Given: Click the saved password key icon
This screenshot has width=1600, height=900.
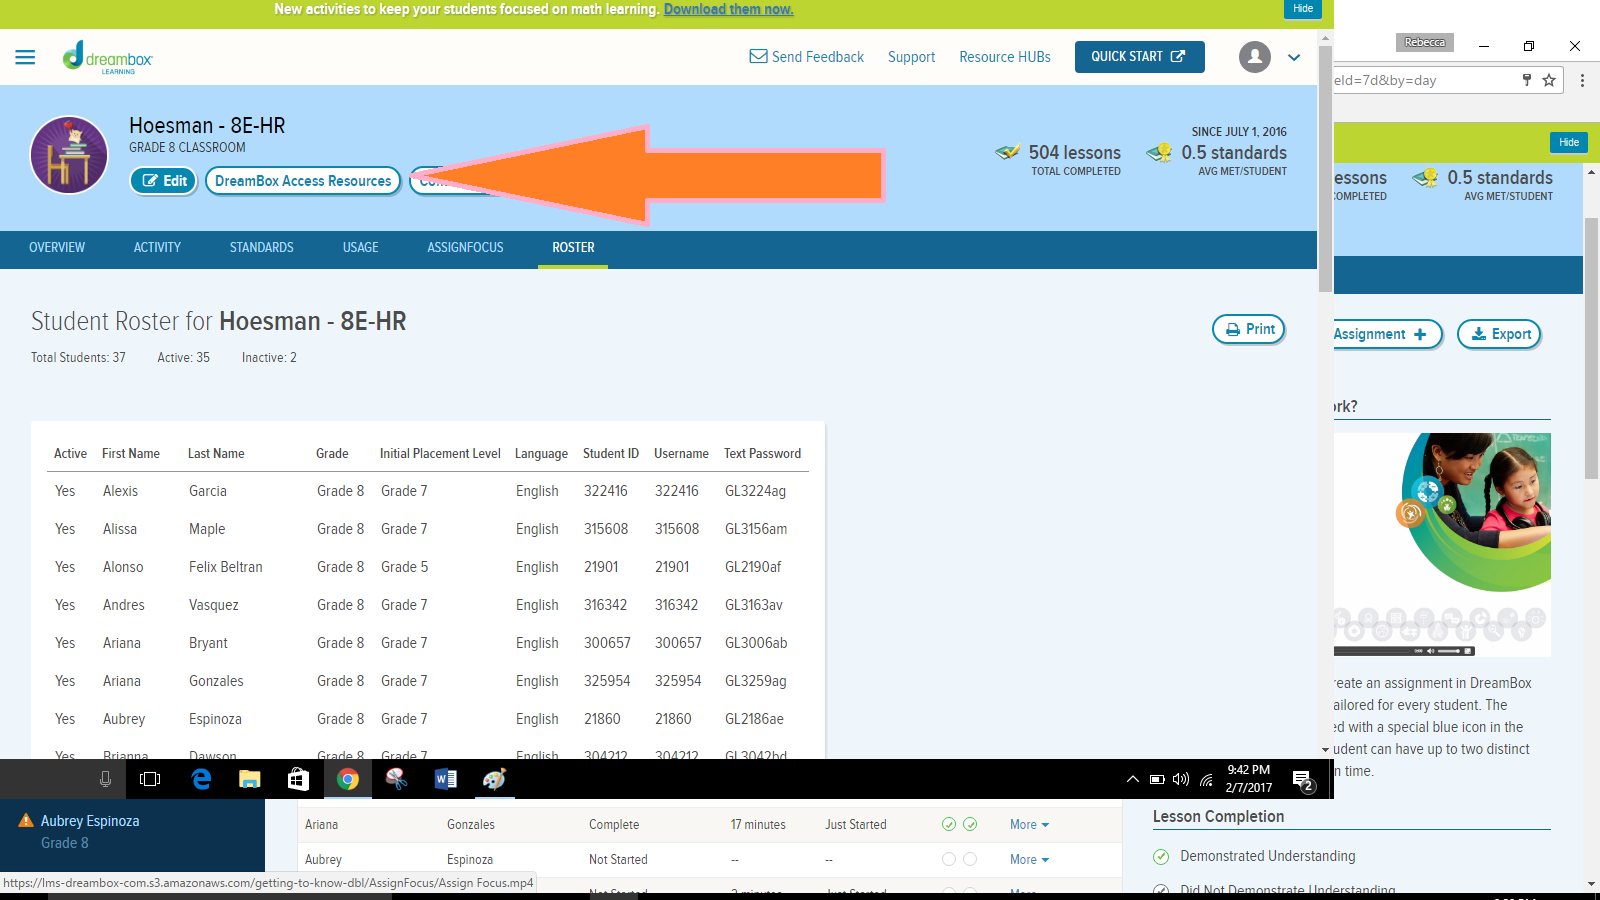Looking at the screenshot, I should pyautogui.click(x=1527, y=80).
